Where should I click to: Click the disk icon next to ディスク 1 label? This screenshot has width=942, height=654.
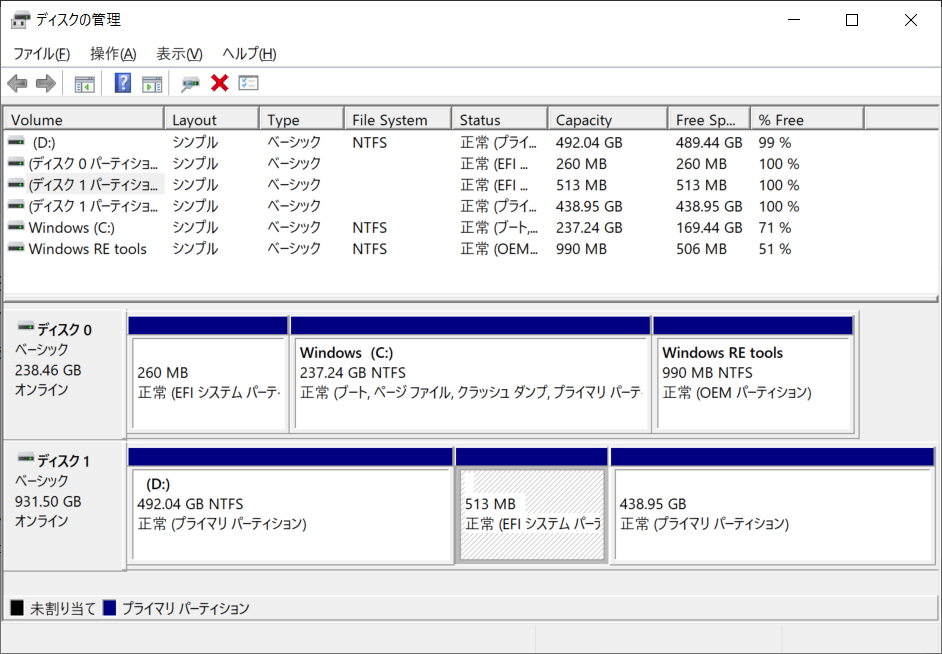pos(26,459)
